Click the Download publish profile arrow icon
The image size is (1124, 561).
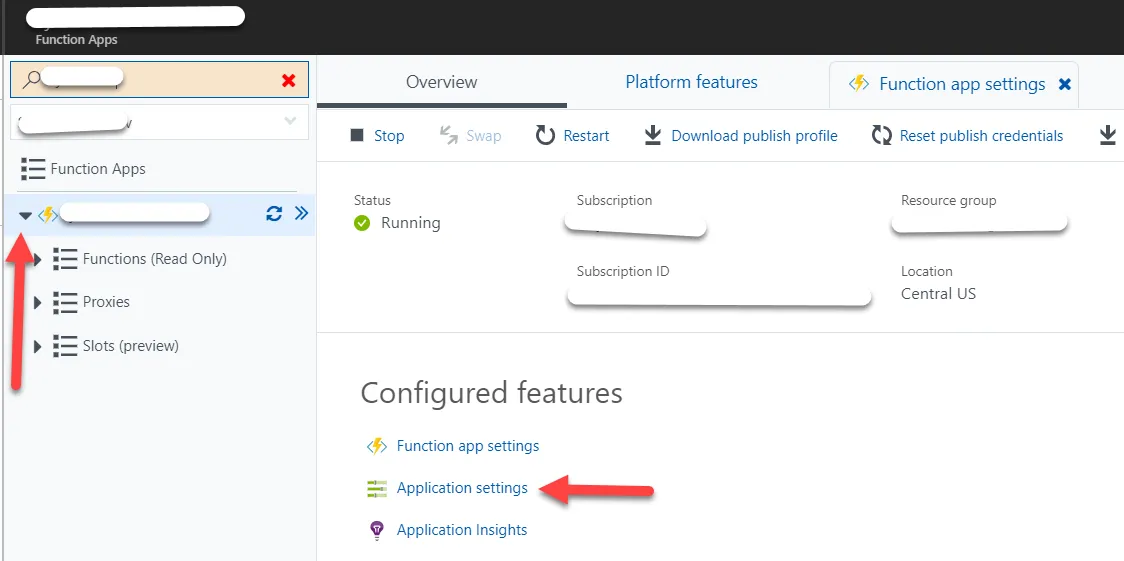click(652, 136)
